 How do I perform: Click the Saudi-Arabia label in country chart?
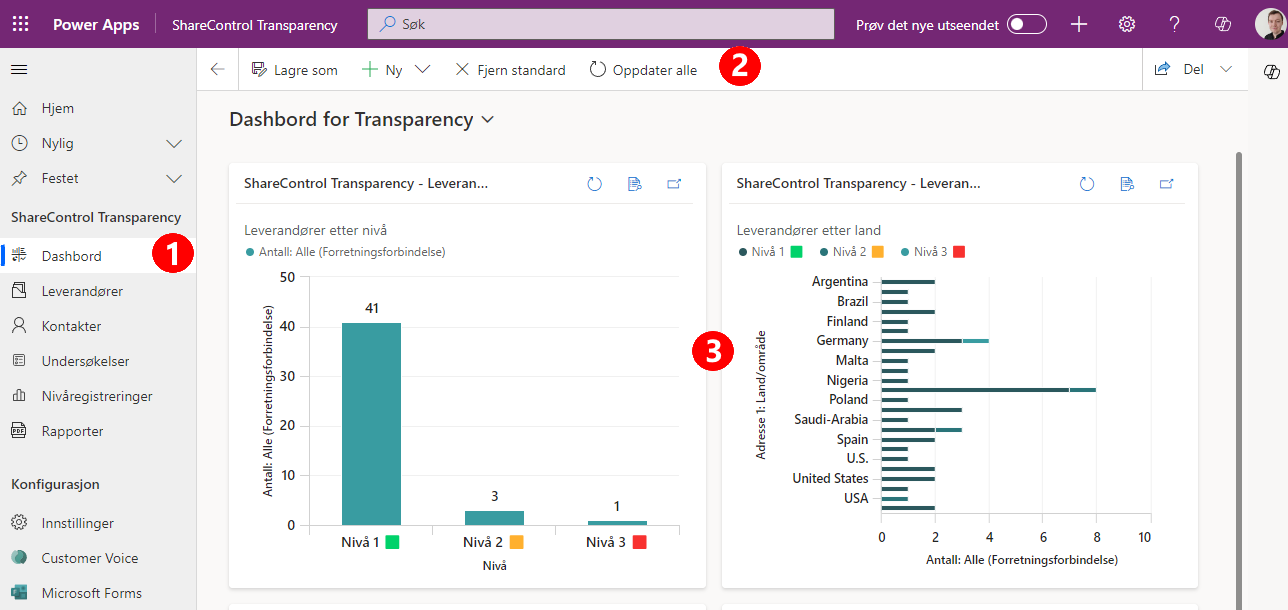click(x=831, y=420)
